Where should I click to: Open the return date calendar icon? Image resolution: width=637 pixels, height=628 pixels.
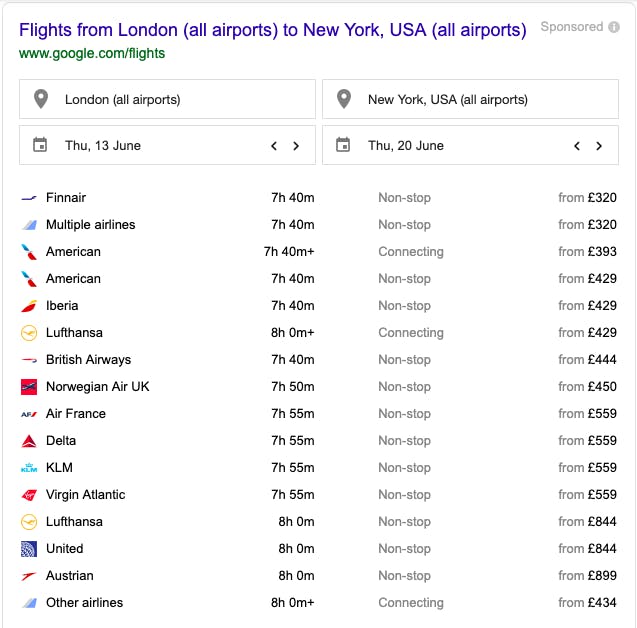343,145
